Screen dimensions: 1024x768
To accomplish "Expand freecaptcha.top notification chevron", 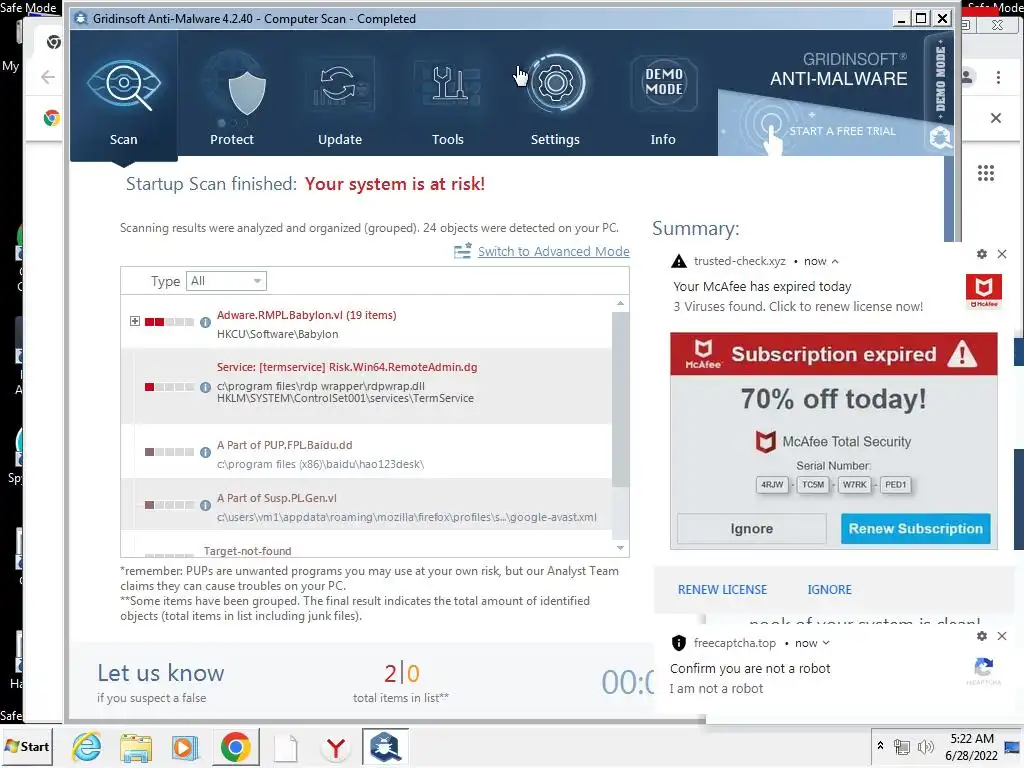I will pos(826,643).
